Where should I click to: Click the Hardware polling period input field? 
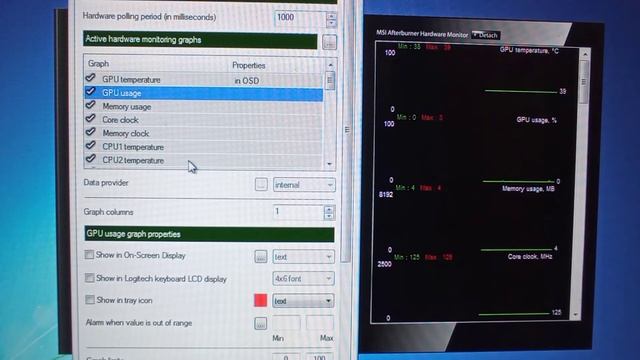300,18
